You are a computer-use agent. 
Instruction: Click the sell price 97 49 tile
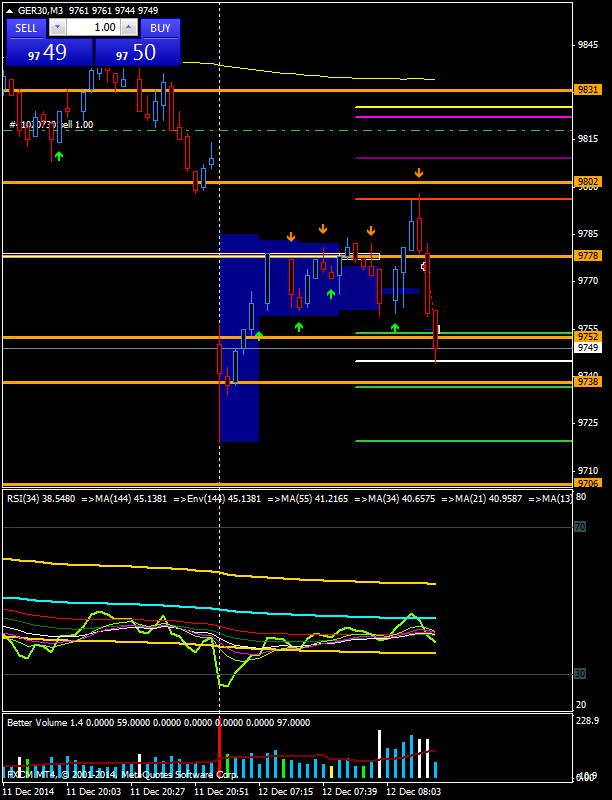coord(48,53)
